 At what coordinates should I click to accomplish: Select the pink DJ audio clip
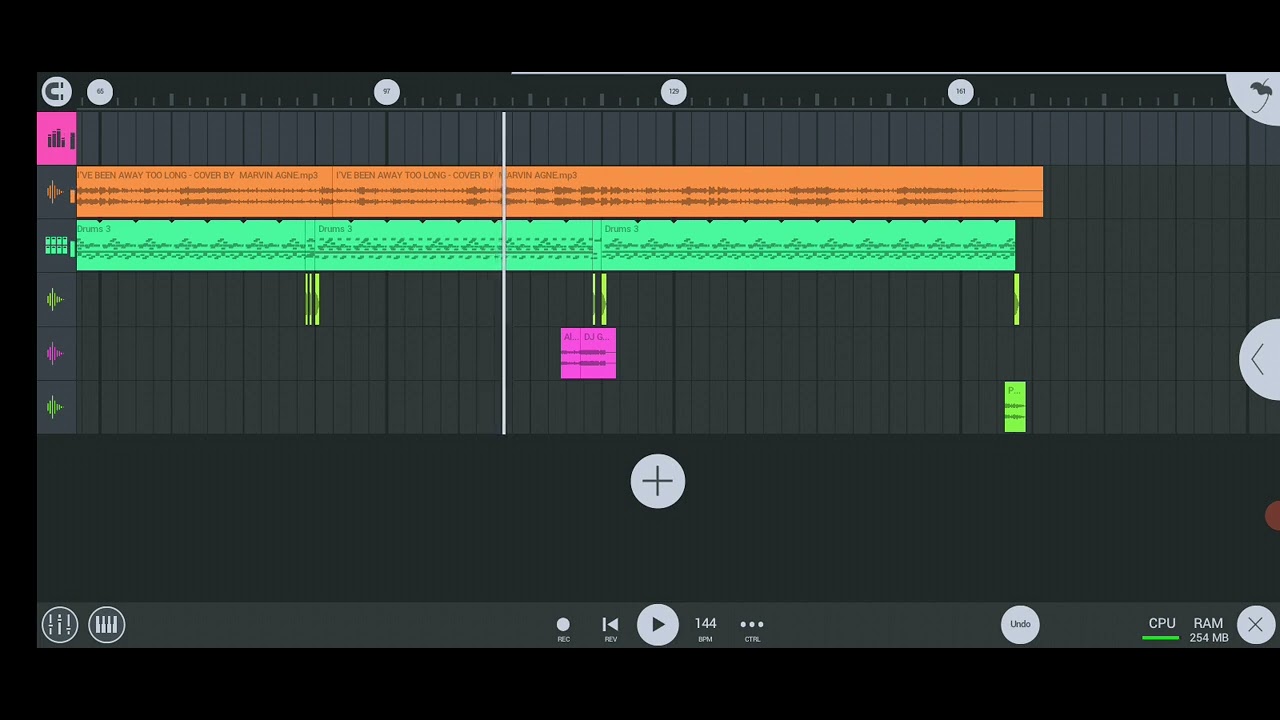[x=598, y=353]
